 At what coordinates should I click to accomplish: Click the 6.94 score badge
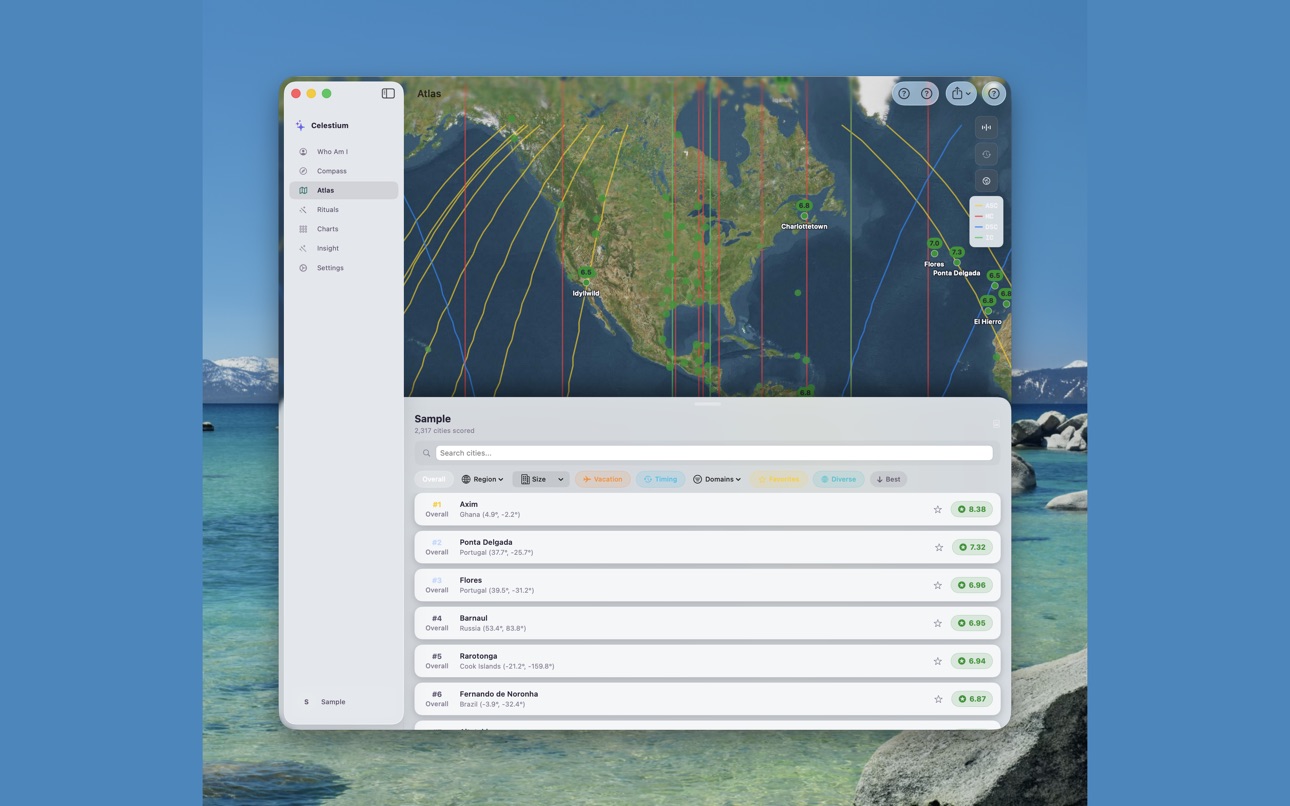pos(971,661)
